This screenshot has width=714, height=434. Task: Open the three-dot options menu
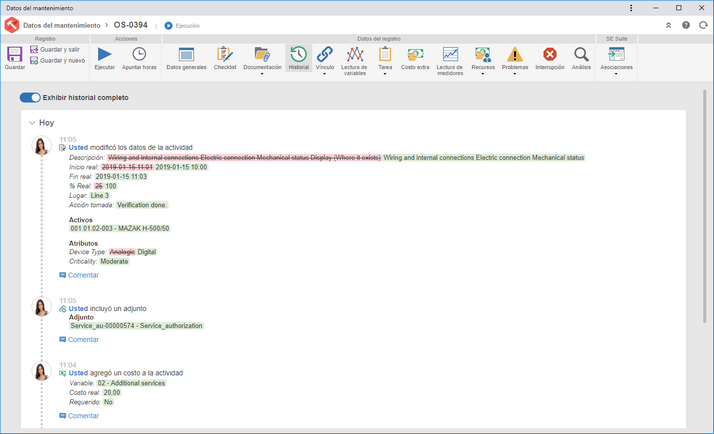[x=631, y=8]
